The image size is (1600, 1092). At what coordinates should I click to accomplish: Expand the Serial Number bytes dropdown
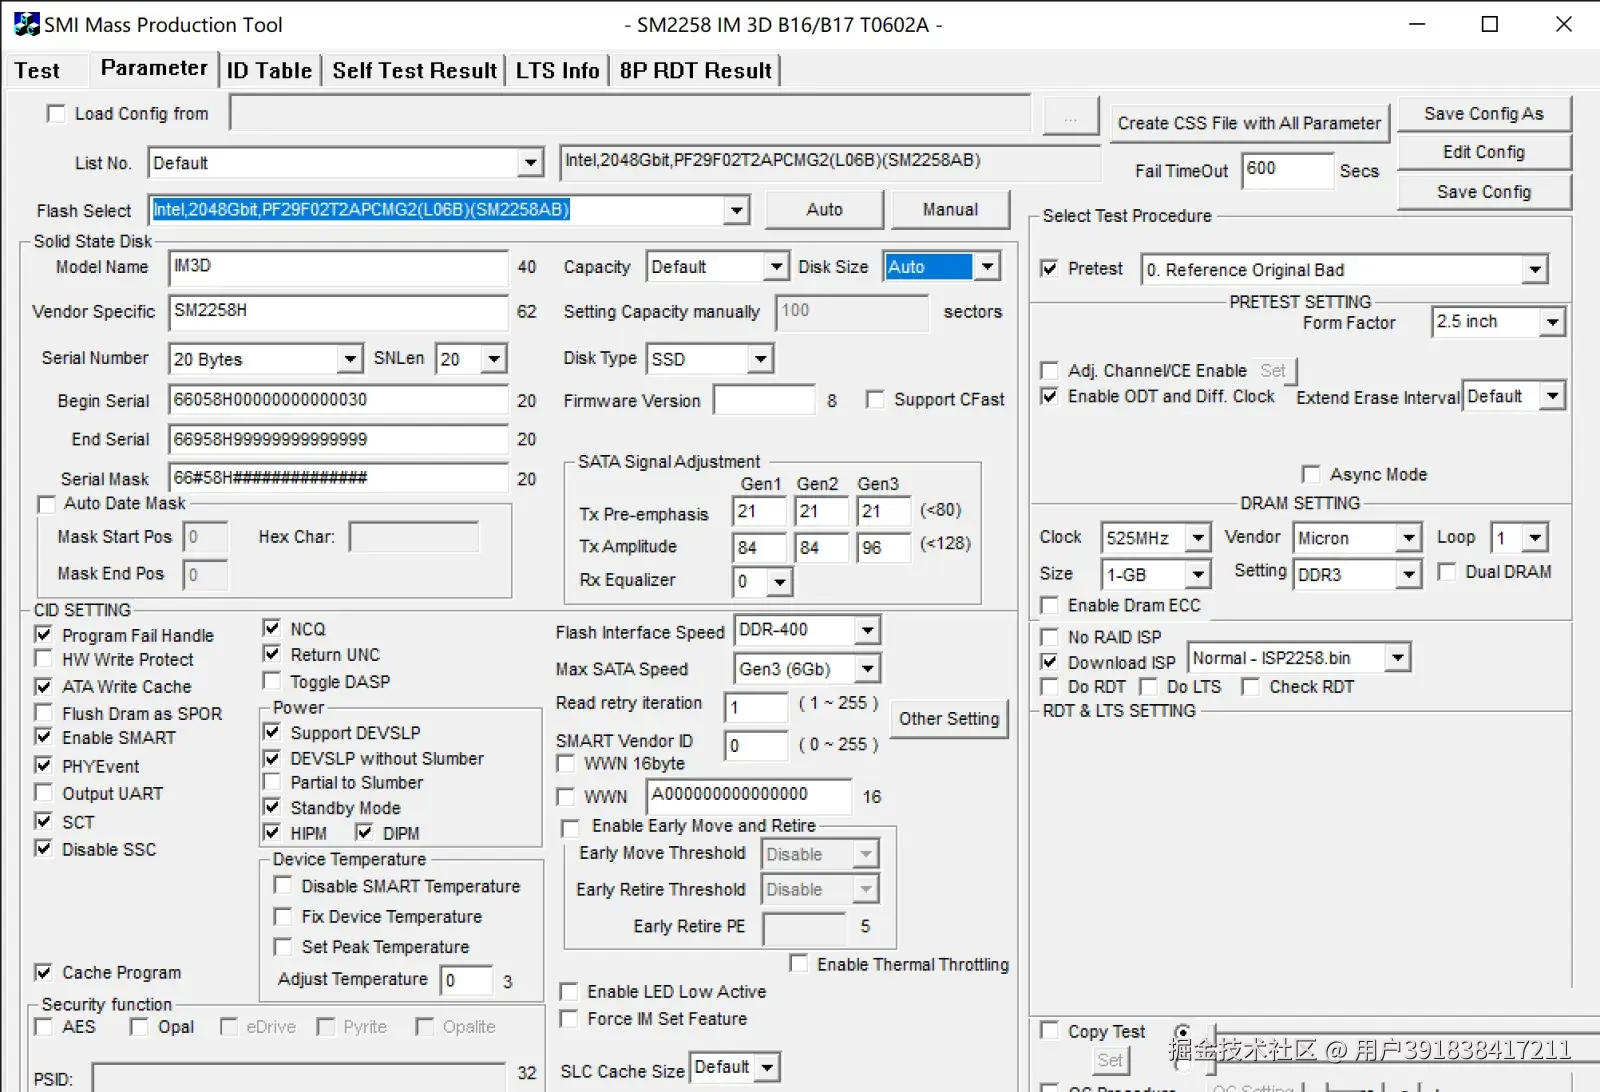[x=349, y=359]
